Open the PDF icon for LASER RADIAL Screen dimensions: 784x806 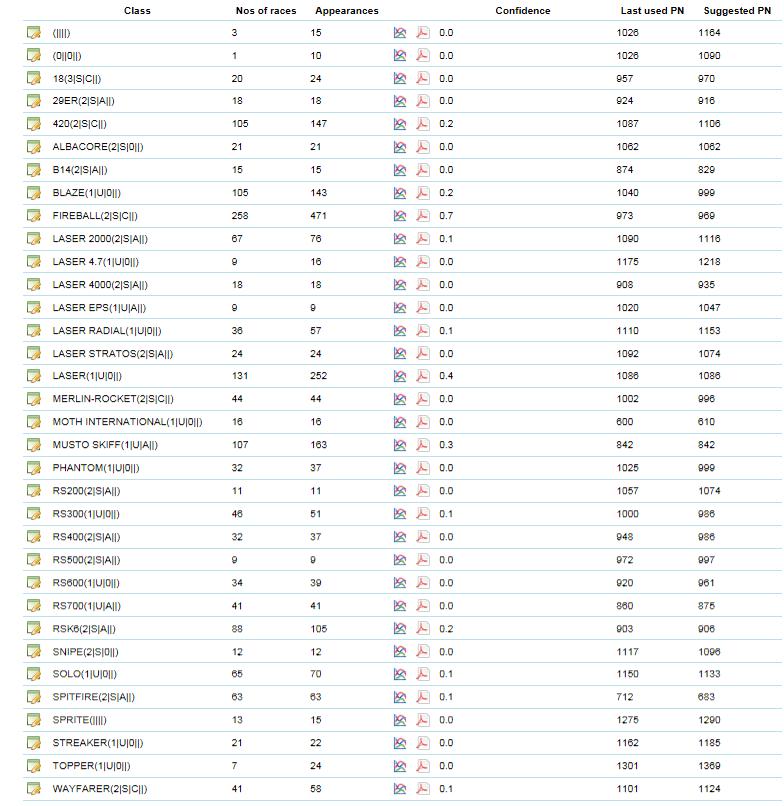423,331
